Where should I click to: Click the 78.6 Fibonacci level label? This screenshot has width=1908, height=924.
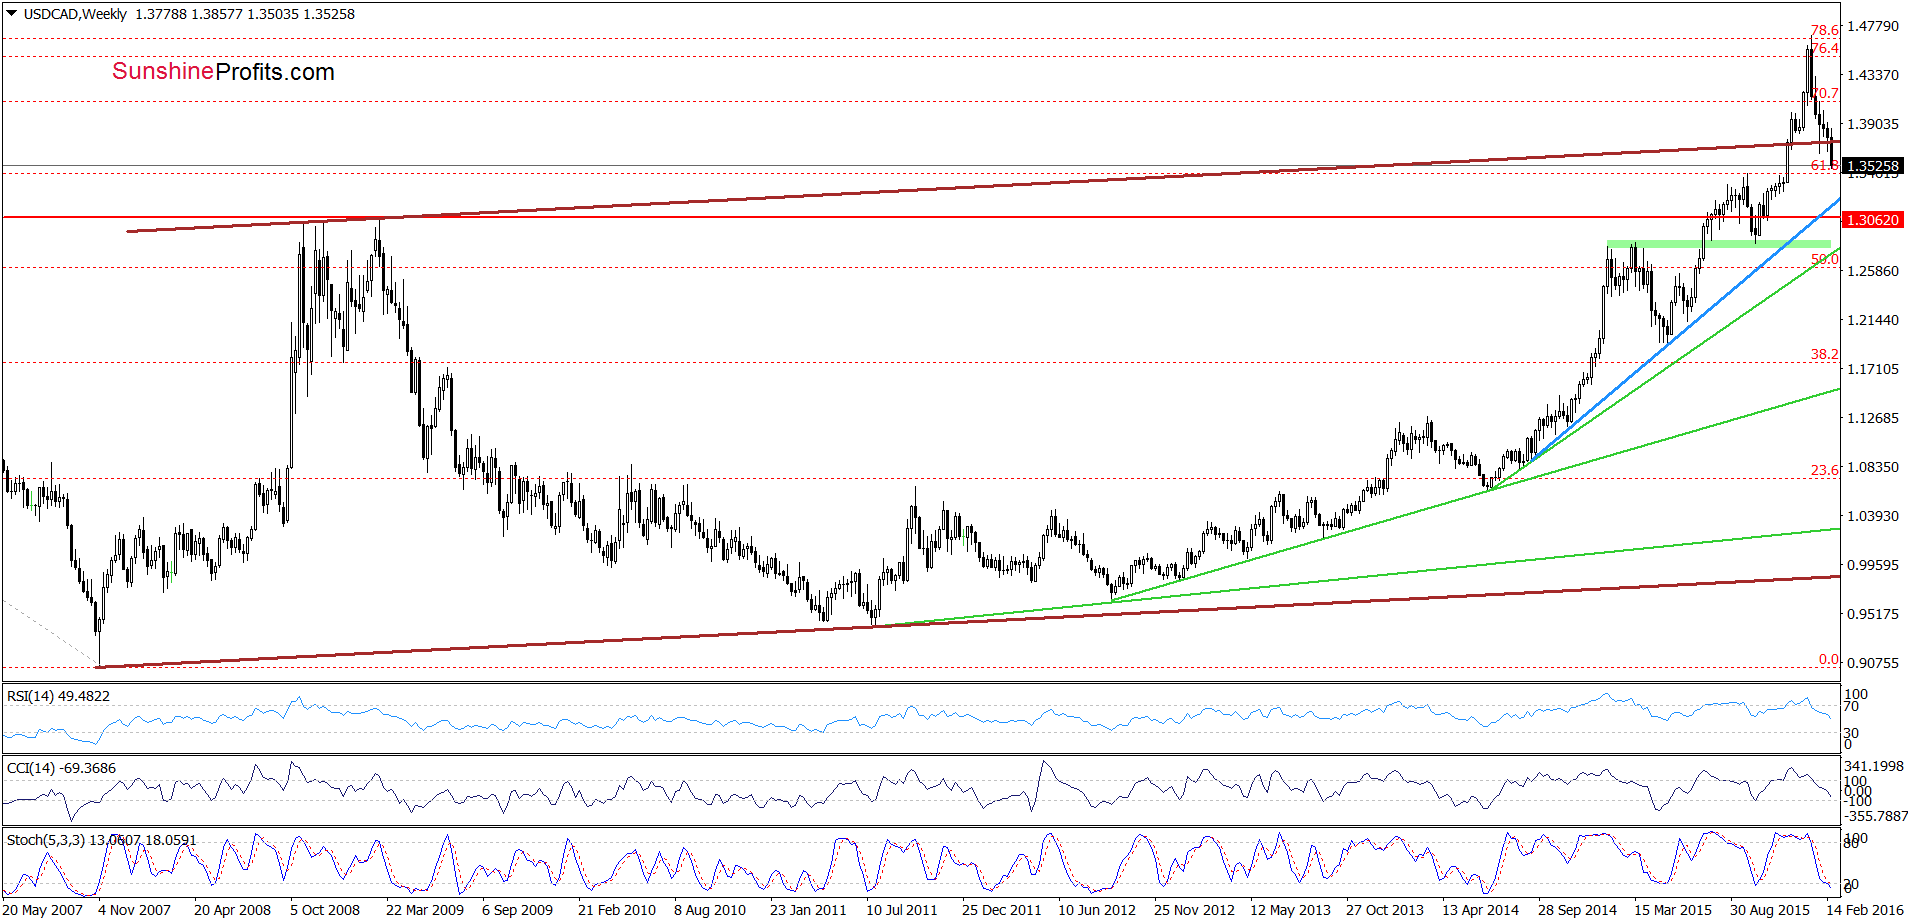1824,31
